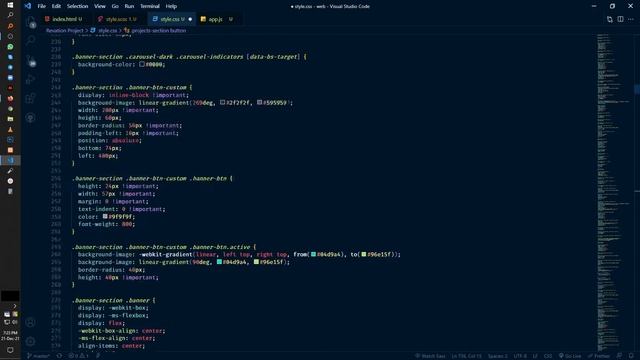Open File Explorer from taskbar
Image resolution: width=640 pixels, height=360 pixels.
10,119
